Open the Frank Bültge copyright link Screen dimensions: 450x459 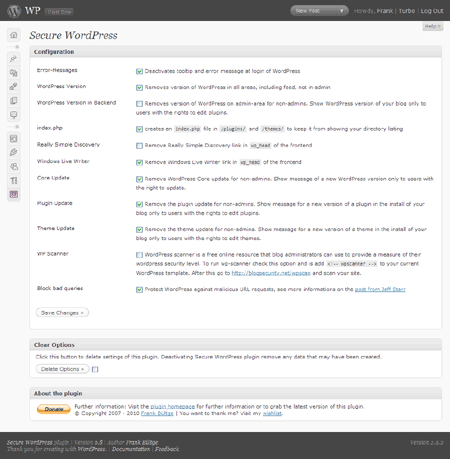coord(157,413)
